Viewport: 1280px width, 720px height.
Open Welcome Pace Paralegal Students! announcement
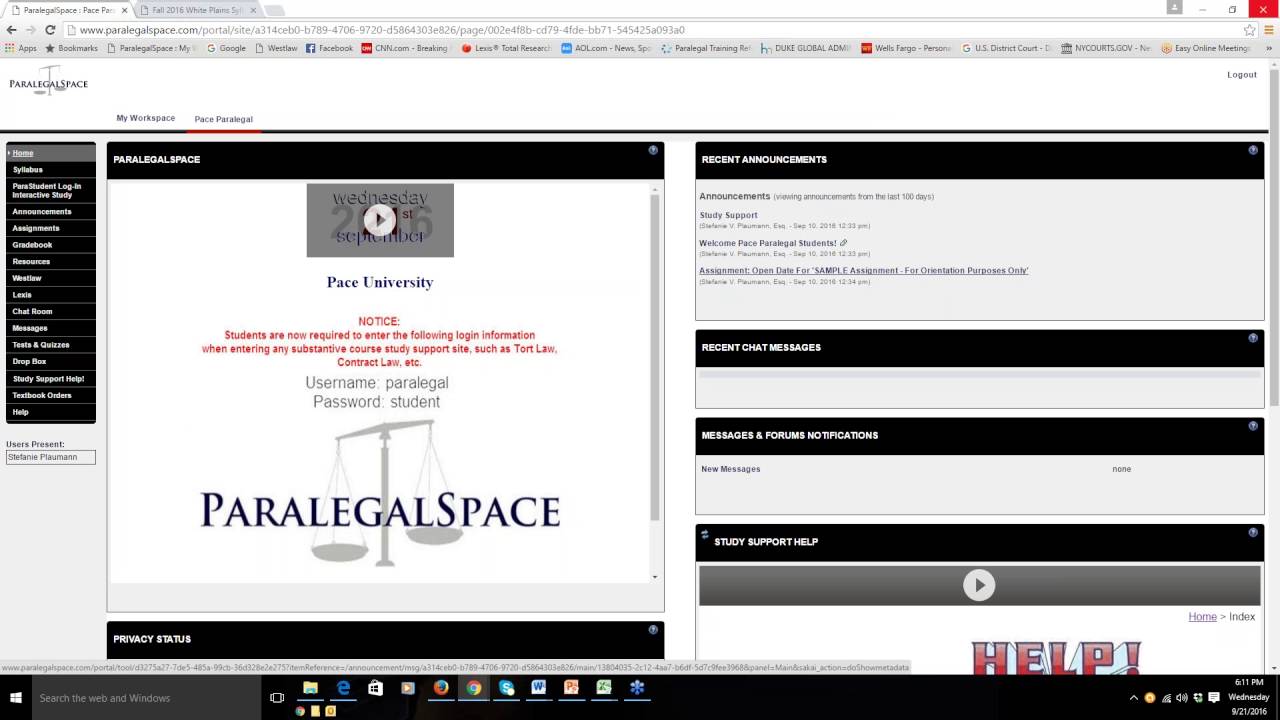point(768,243)
